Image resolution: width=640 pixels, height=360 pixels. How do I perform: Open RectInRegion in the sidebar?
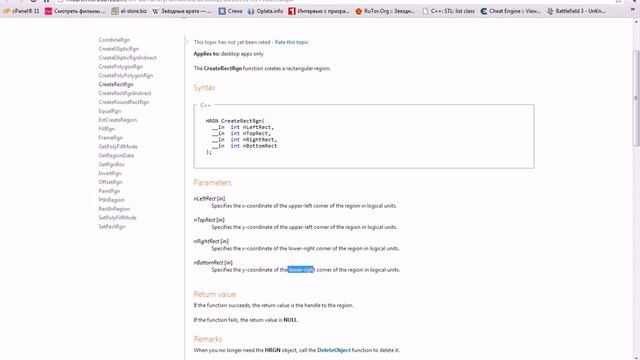click(114, 209)
